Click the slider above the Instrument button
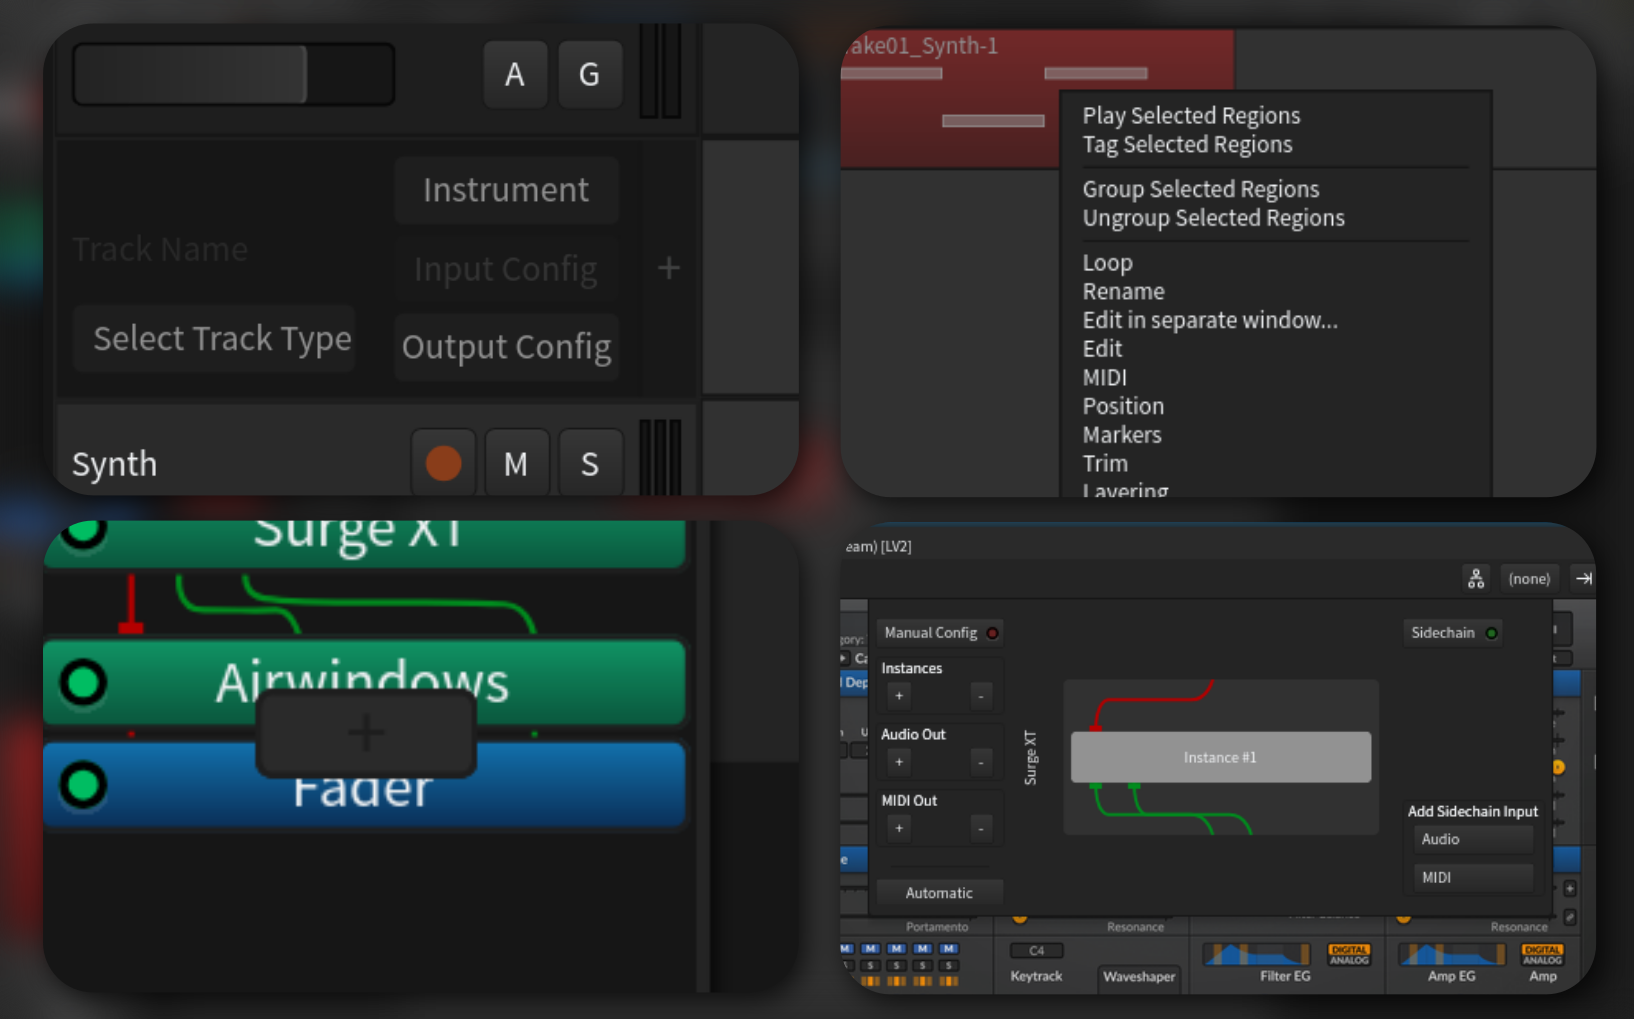This screenshot has width=1634, height=1019. click(234, 74)
